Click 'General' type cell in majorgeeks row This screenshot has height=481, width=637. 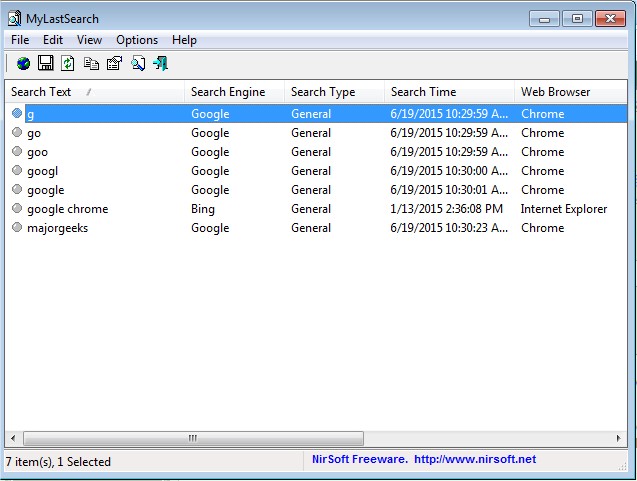click(311, 228)
